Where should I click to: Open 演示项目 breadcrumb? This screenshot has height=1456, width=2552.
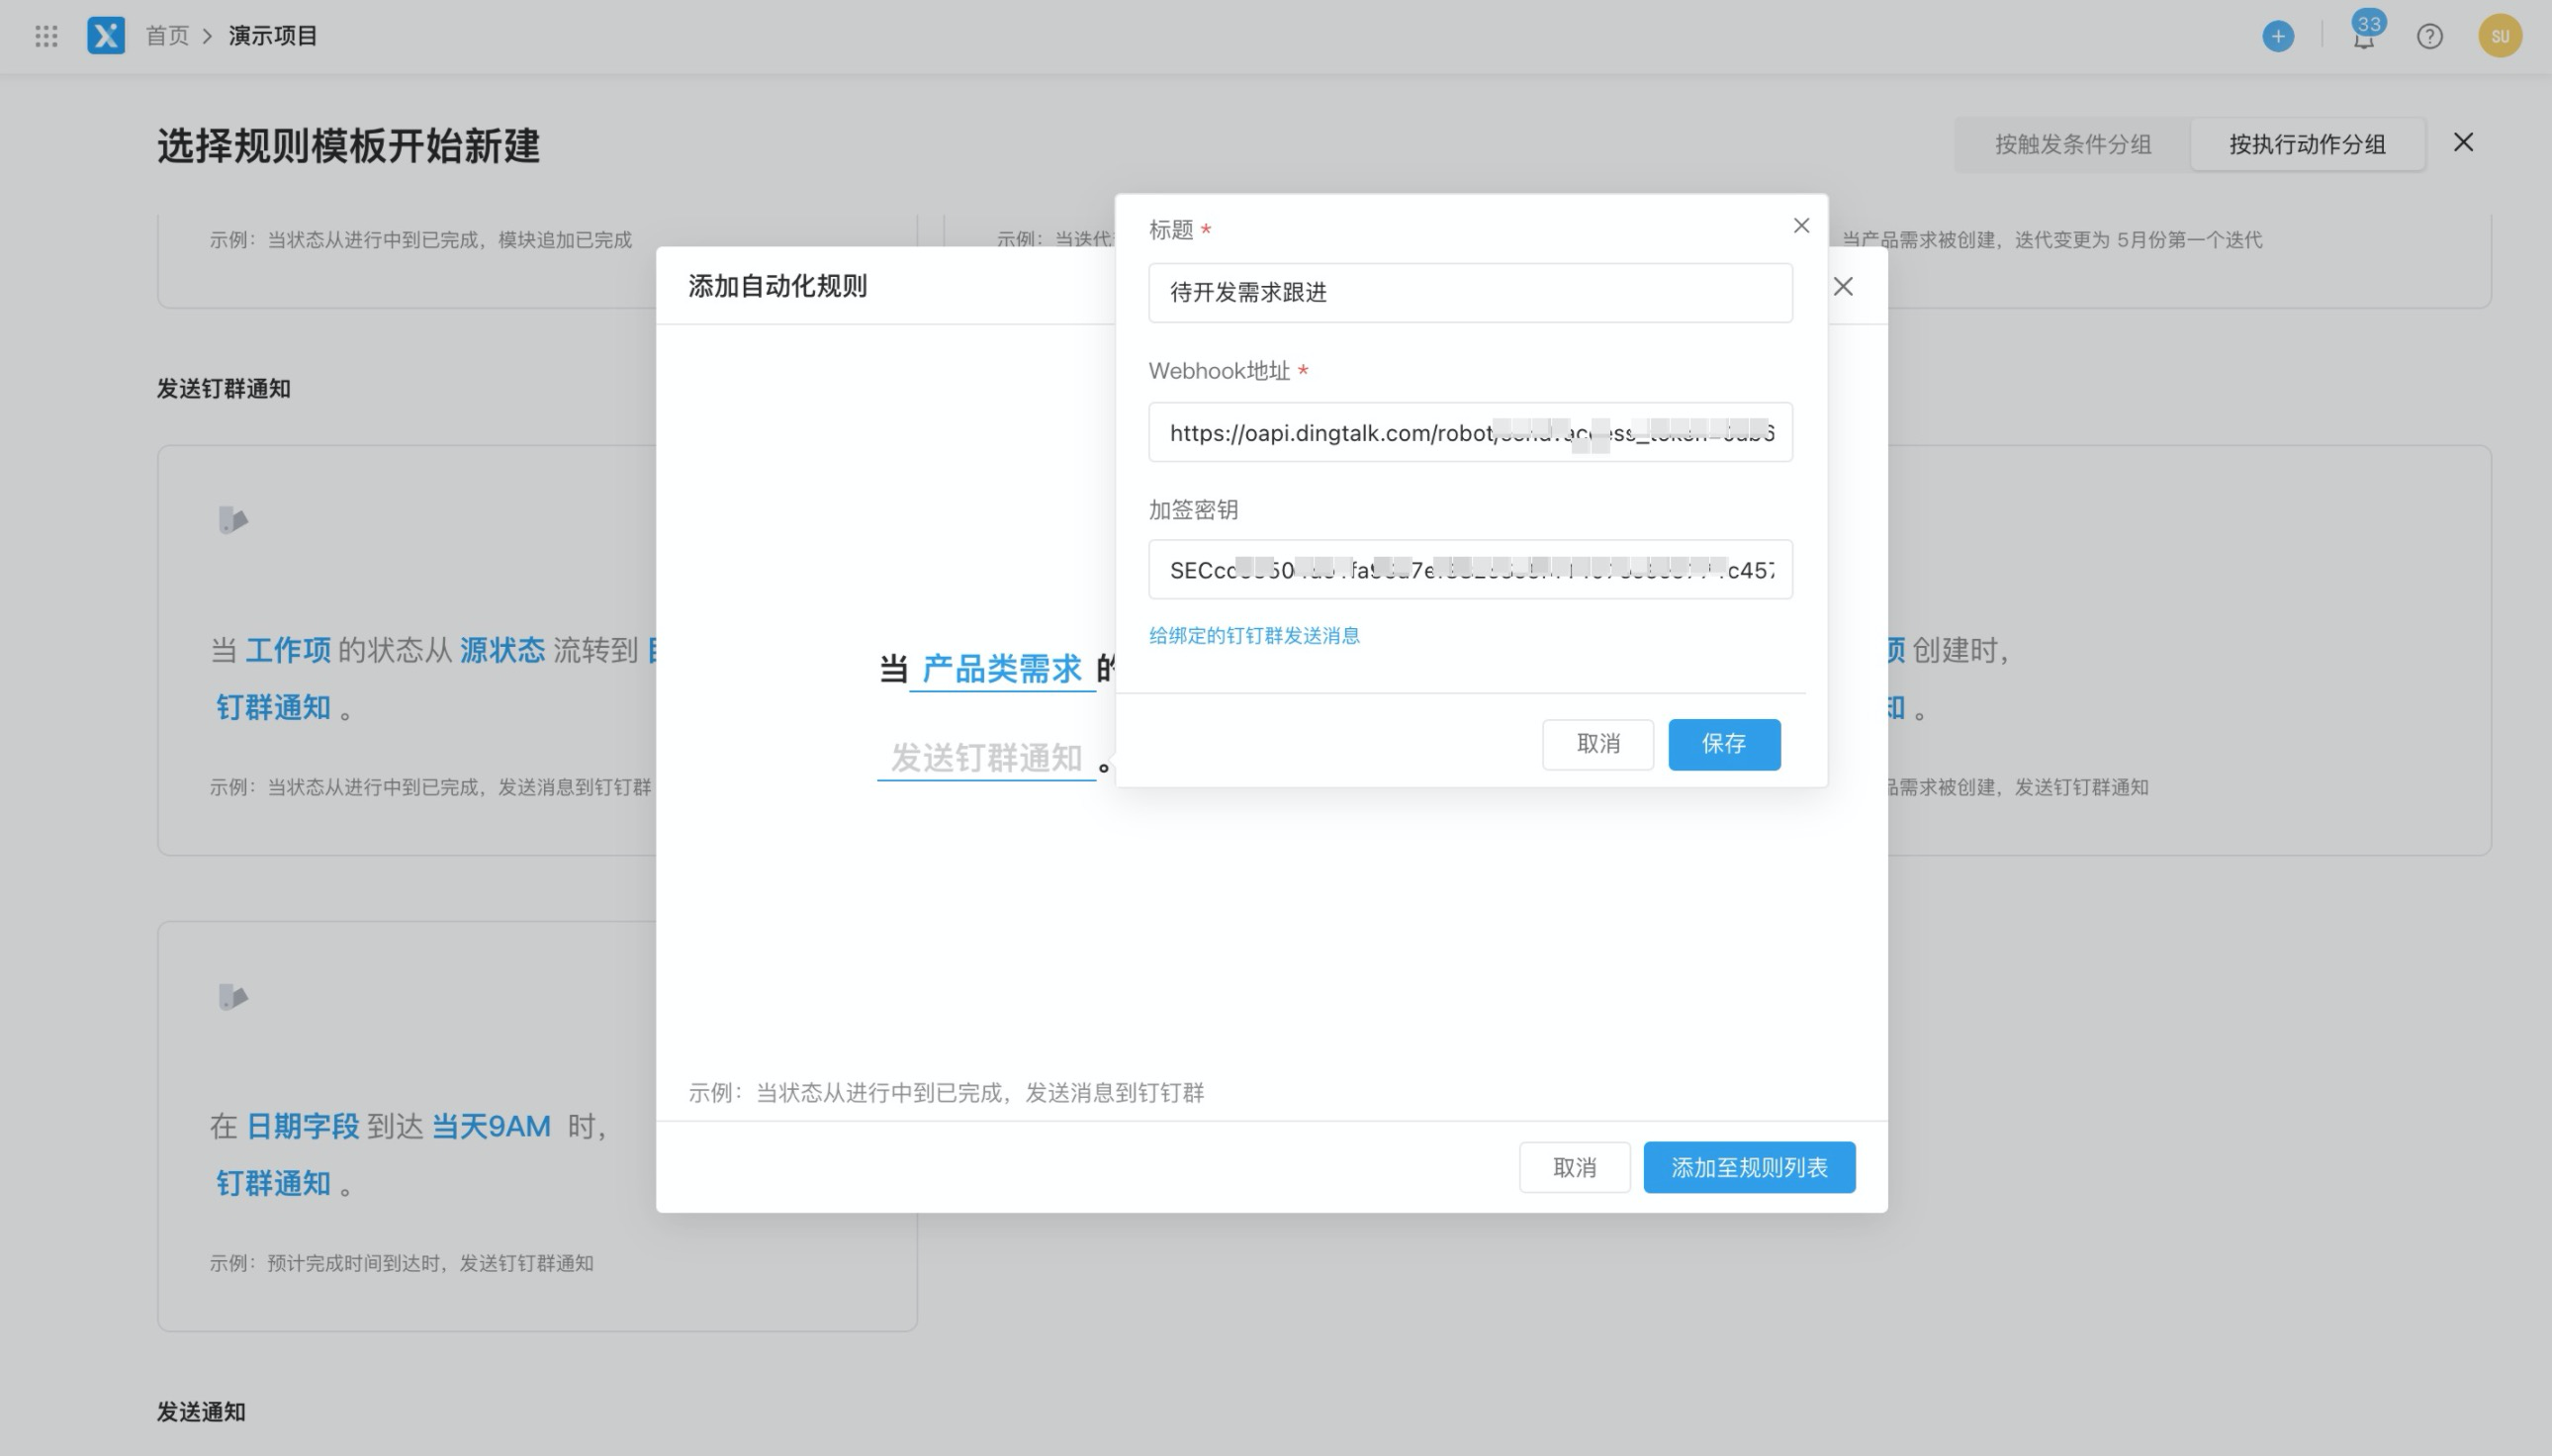(x=273, y=36)
